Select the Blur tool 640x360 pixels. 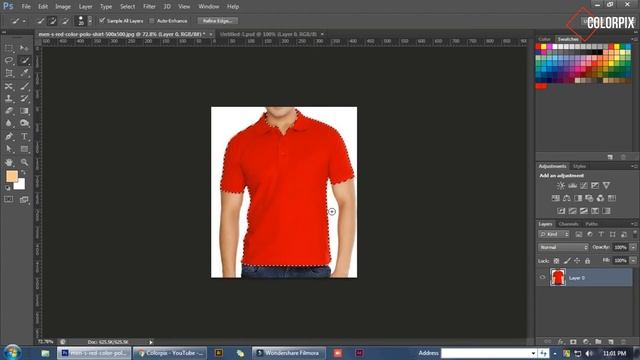9,123
